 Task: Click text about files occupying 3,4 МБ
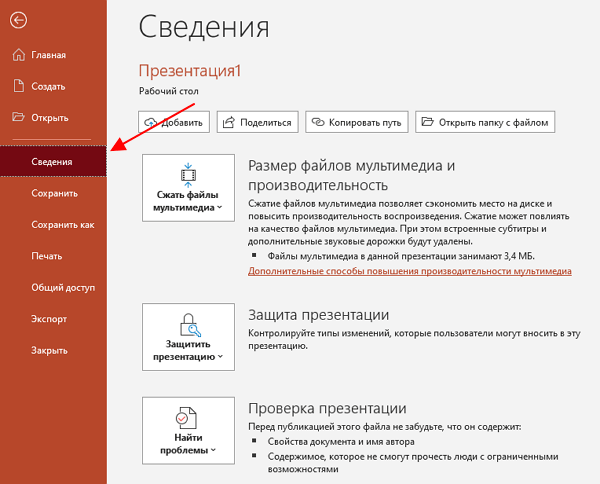tap(401, 256)
